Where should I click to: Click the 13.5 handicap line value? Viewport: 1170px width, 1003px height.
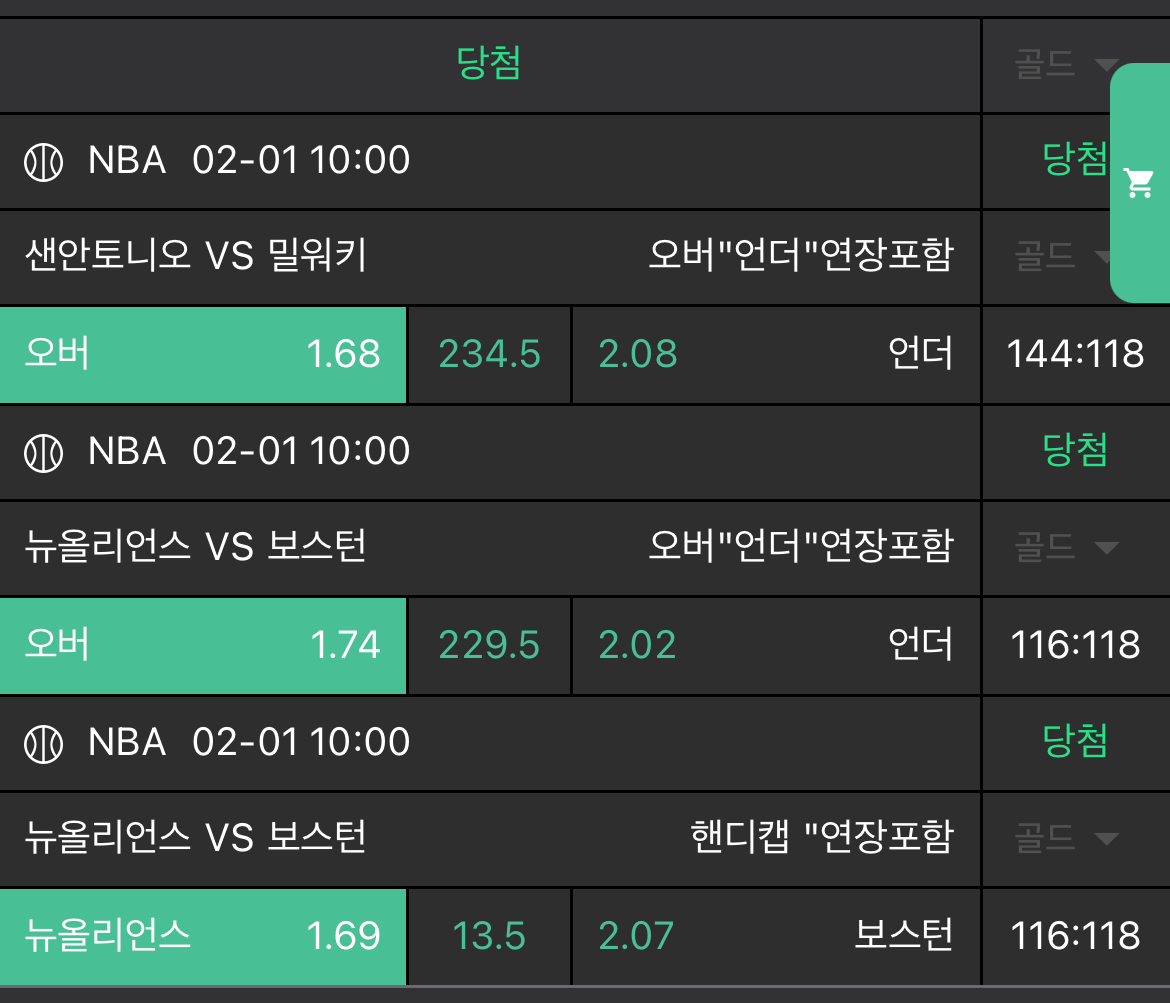[489, 936]
